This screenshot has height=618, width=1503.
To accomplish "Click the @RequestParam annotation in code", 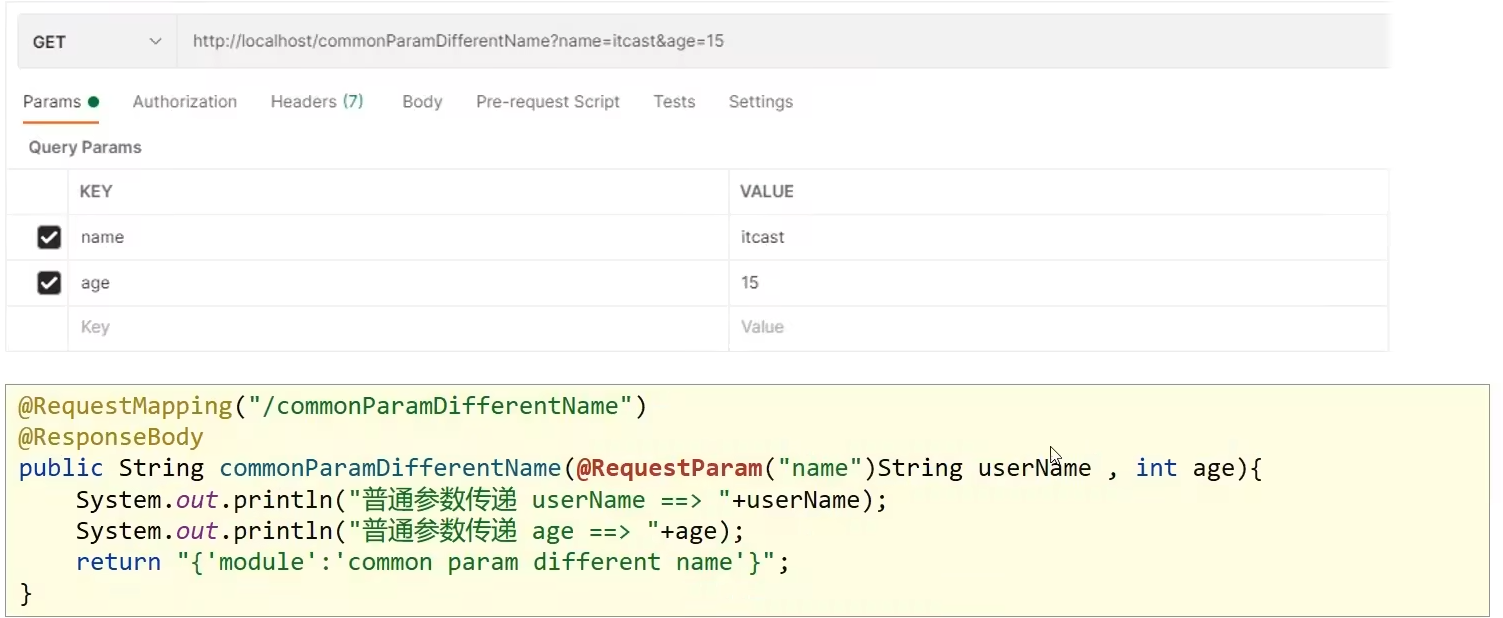I will pos(669,468).
